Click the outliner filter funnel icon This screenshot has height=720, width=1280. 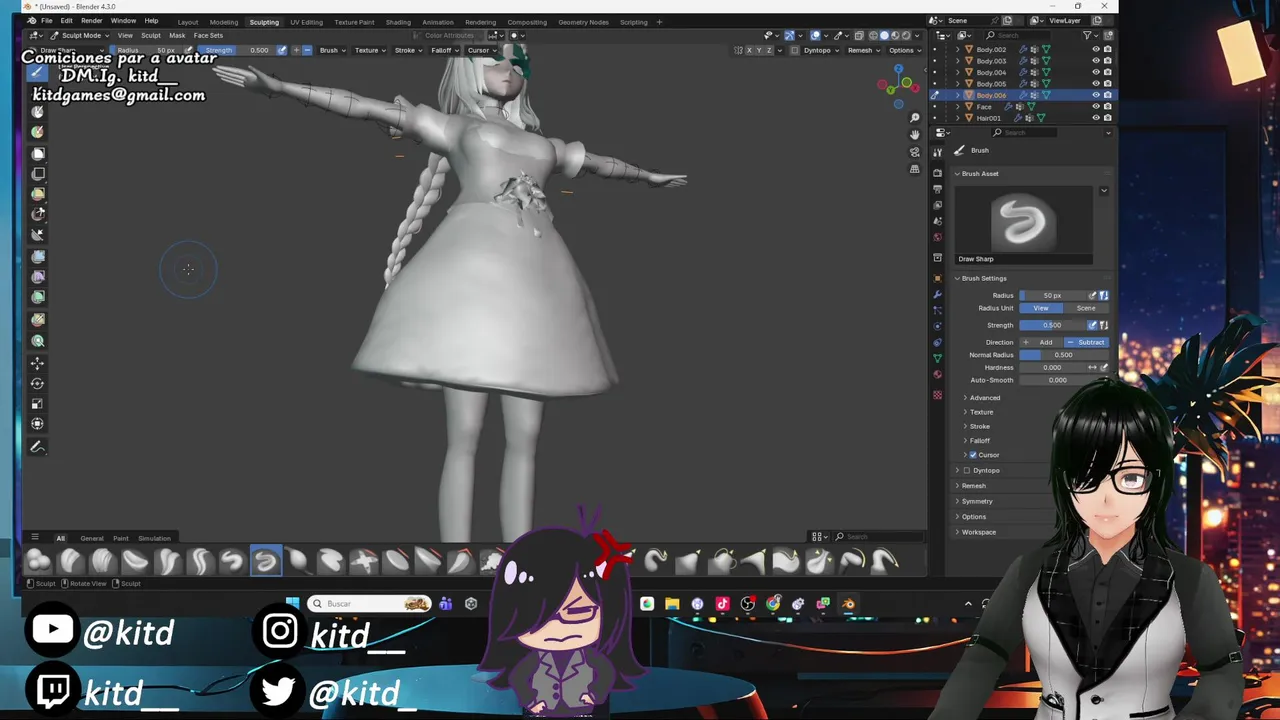[x=1088, y=36]
